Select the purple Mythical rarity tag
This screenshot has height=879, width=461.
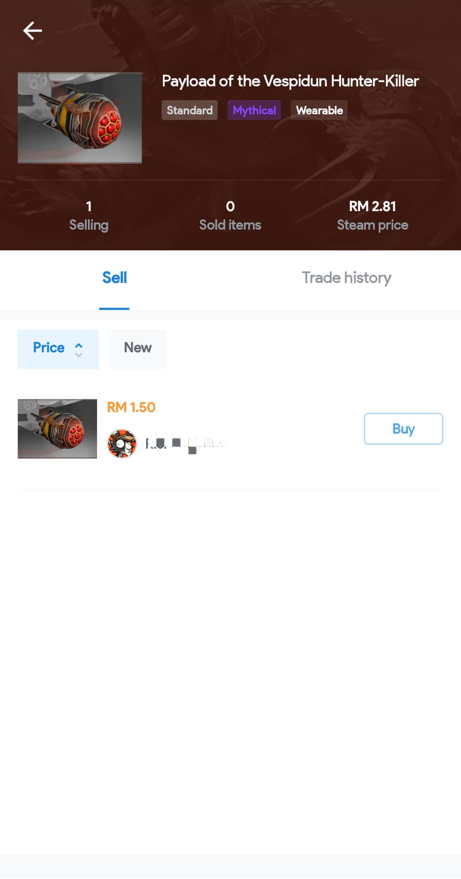254,110
